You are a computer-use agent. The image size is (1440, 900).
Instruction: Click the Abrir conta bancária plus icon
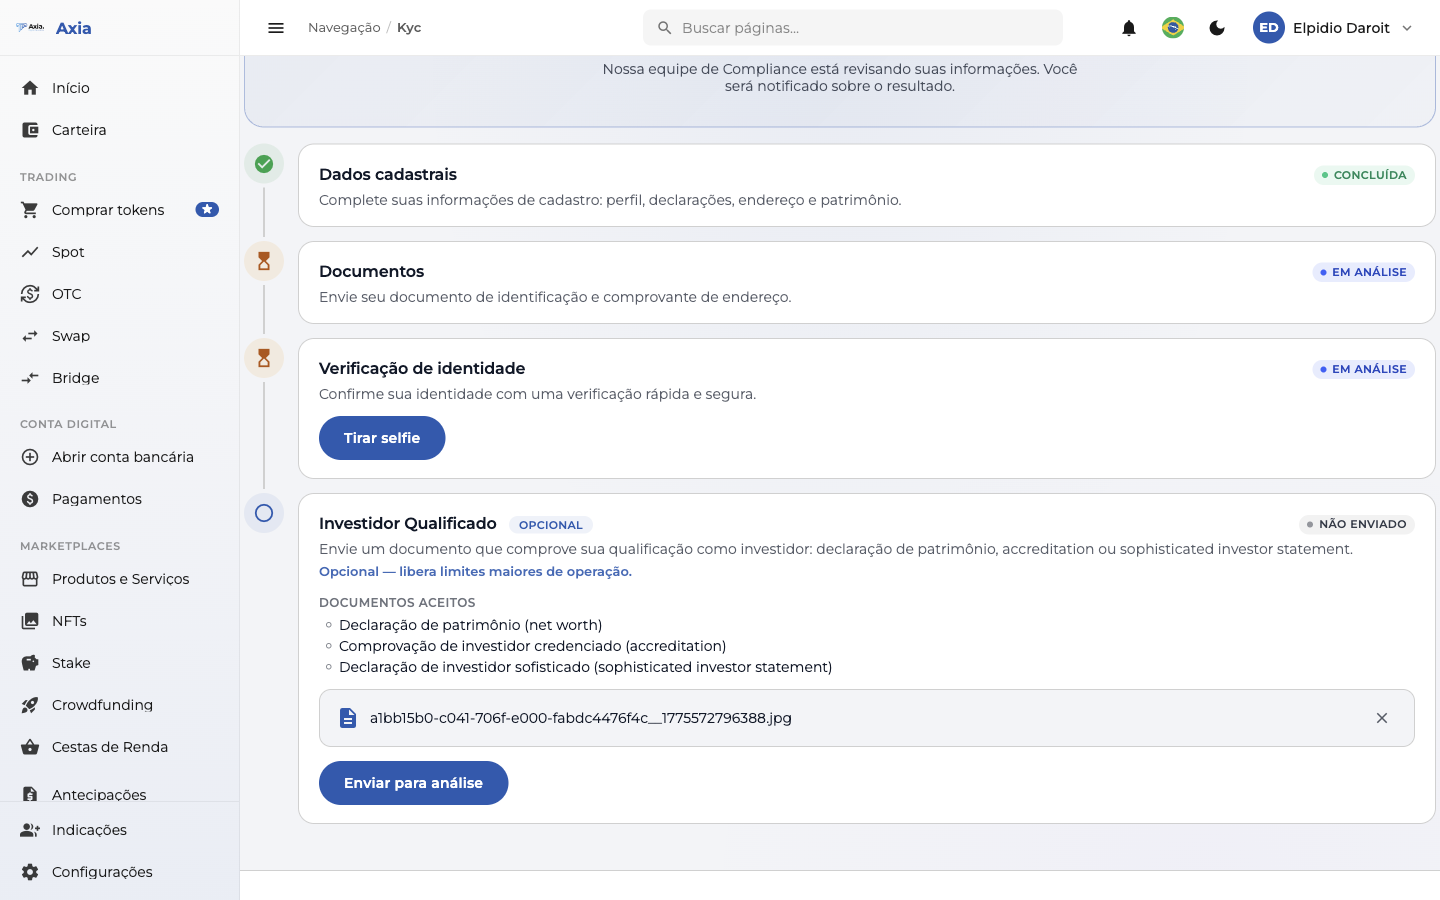coord(30,457)
